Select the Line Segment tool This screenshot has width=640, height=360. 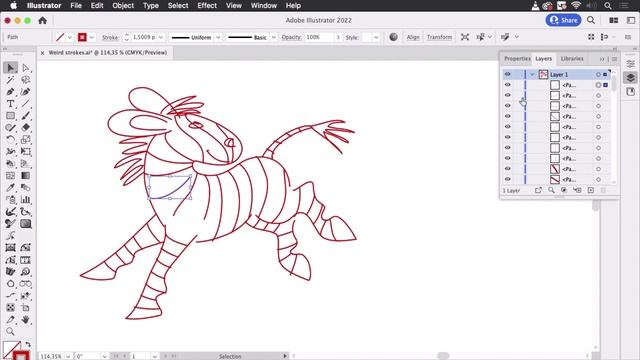point(26,104)
